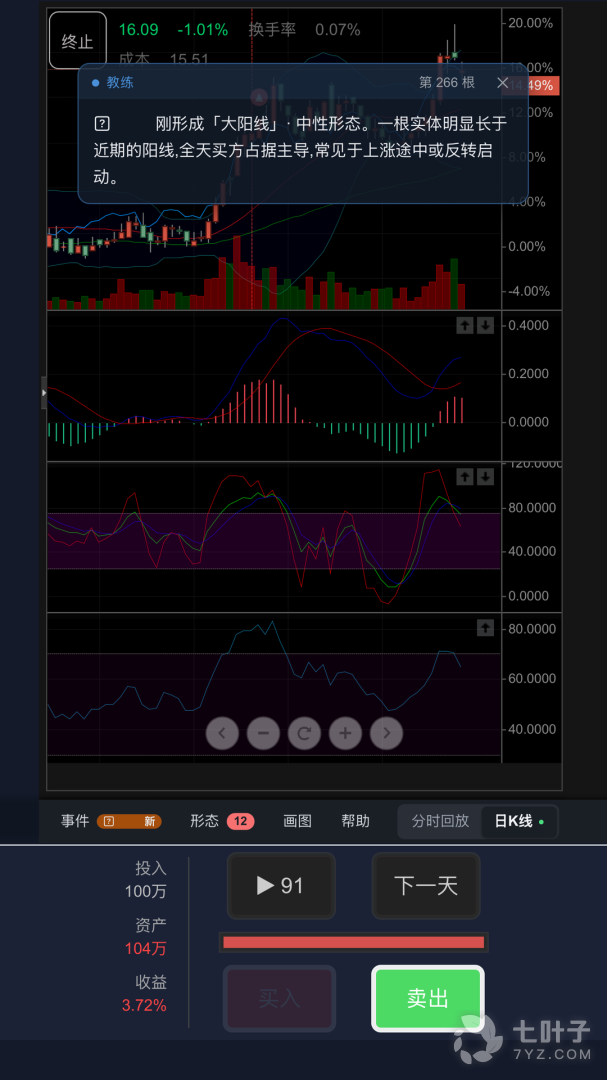The height and width of the screenshot is (1080, 607).
Task: Click the 收益 3.72% value
Action: click(144, 1006)
